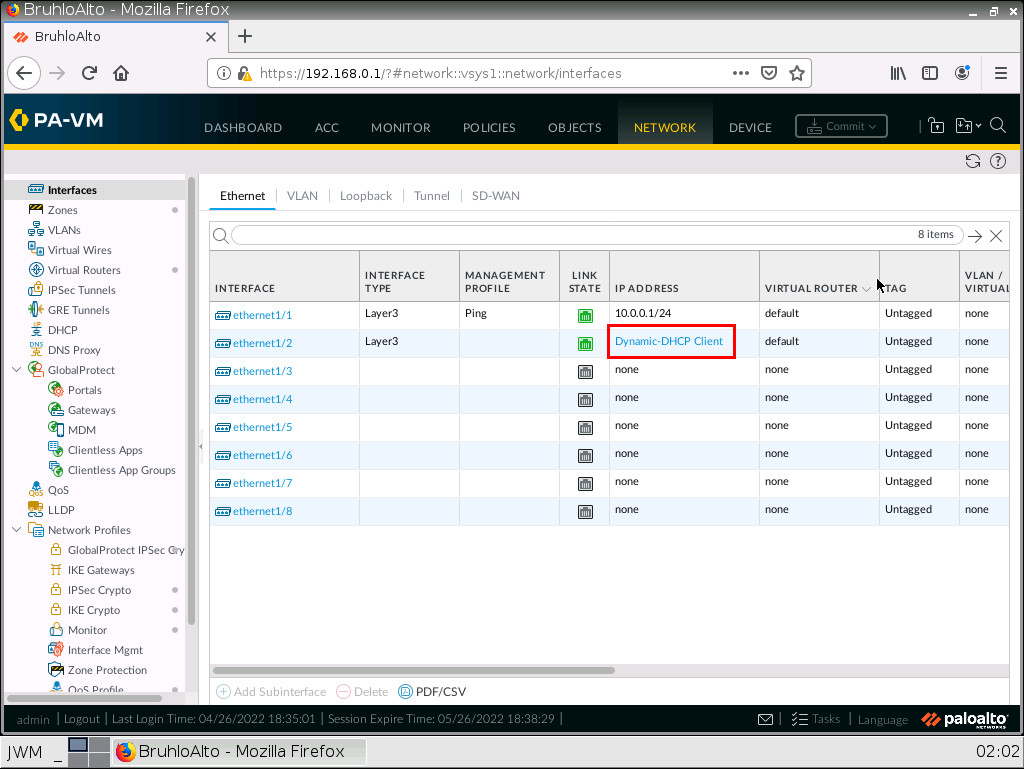1024x769 pixels.
Task: Click the search magnifier in the top bar
Action: [998, 126]
